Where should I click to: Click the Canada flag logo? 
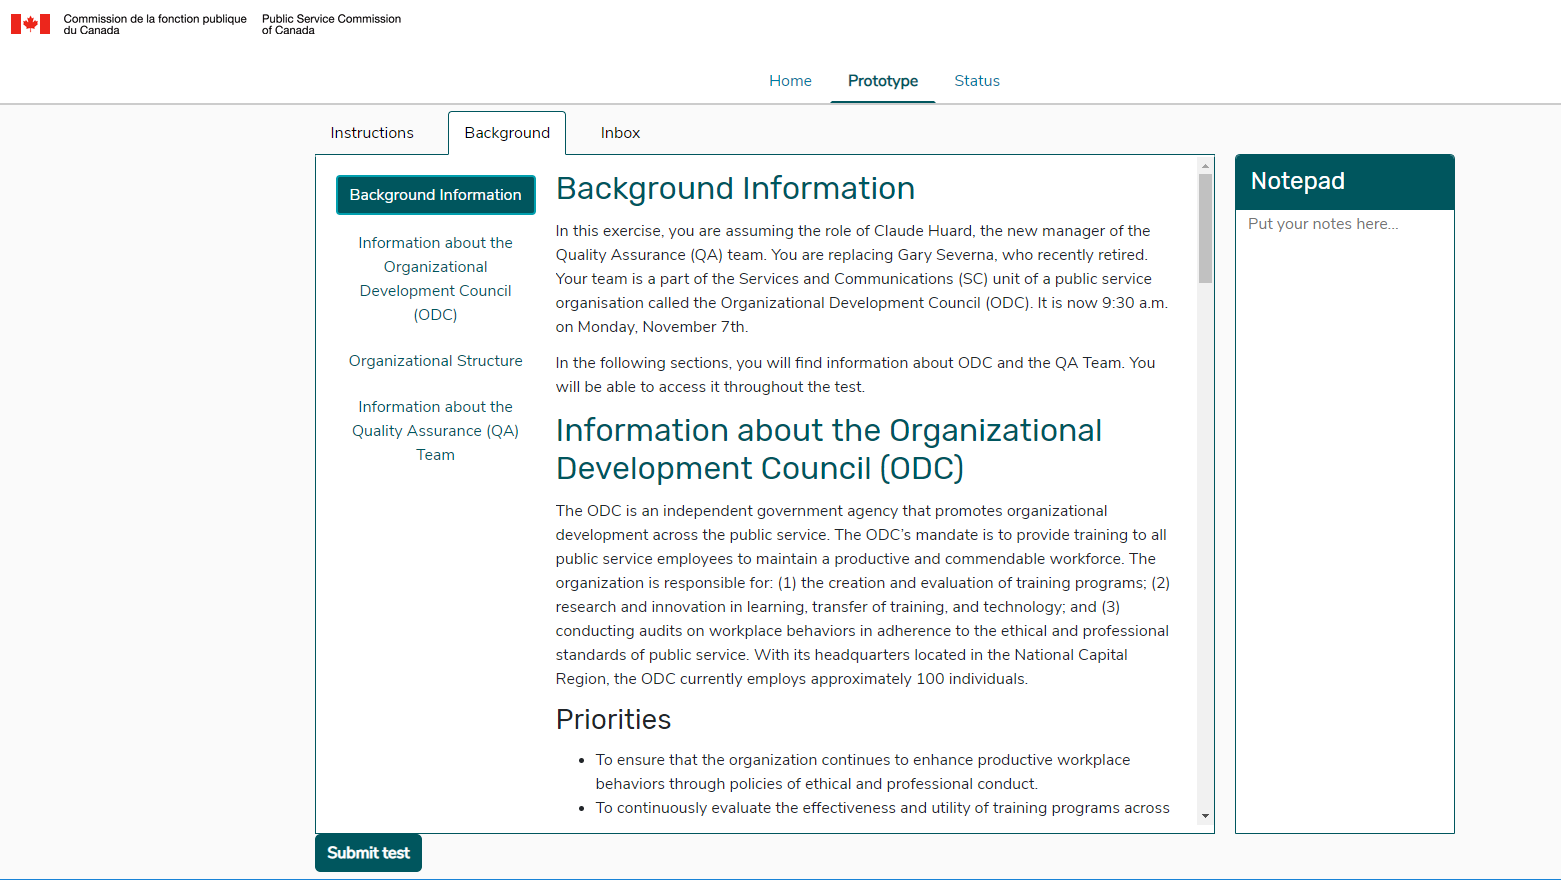tap(30, 24)
